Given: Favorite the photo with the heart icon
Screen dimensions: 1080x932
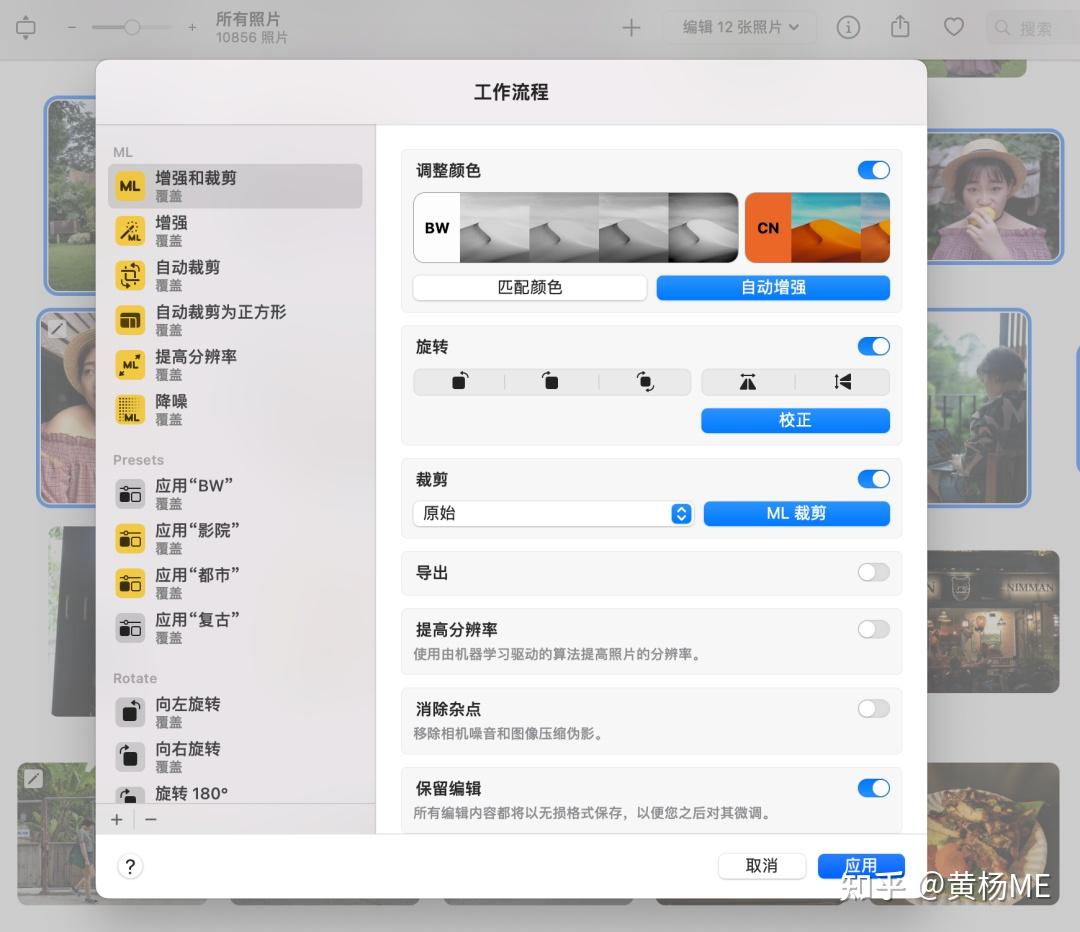Looking at the screenshot, I should pos(953,27).
